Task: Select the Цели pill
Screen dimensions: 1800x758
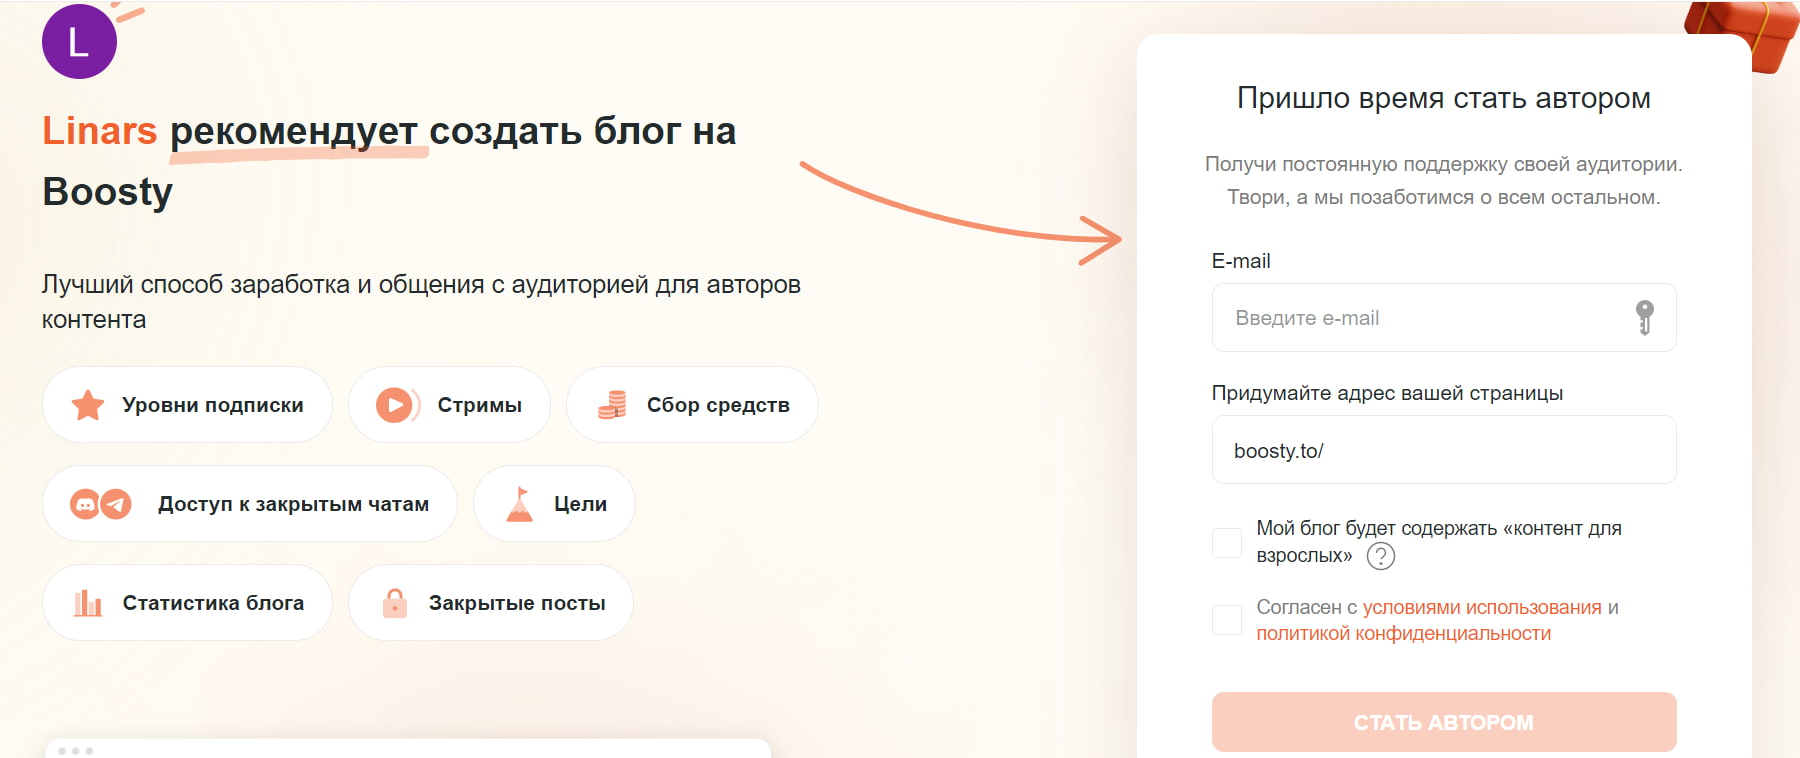Action: point(554,504)
